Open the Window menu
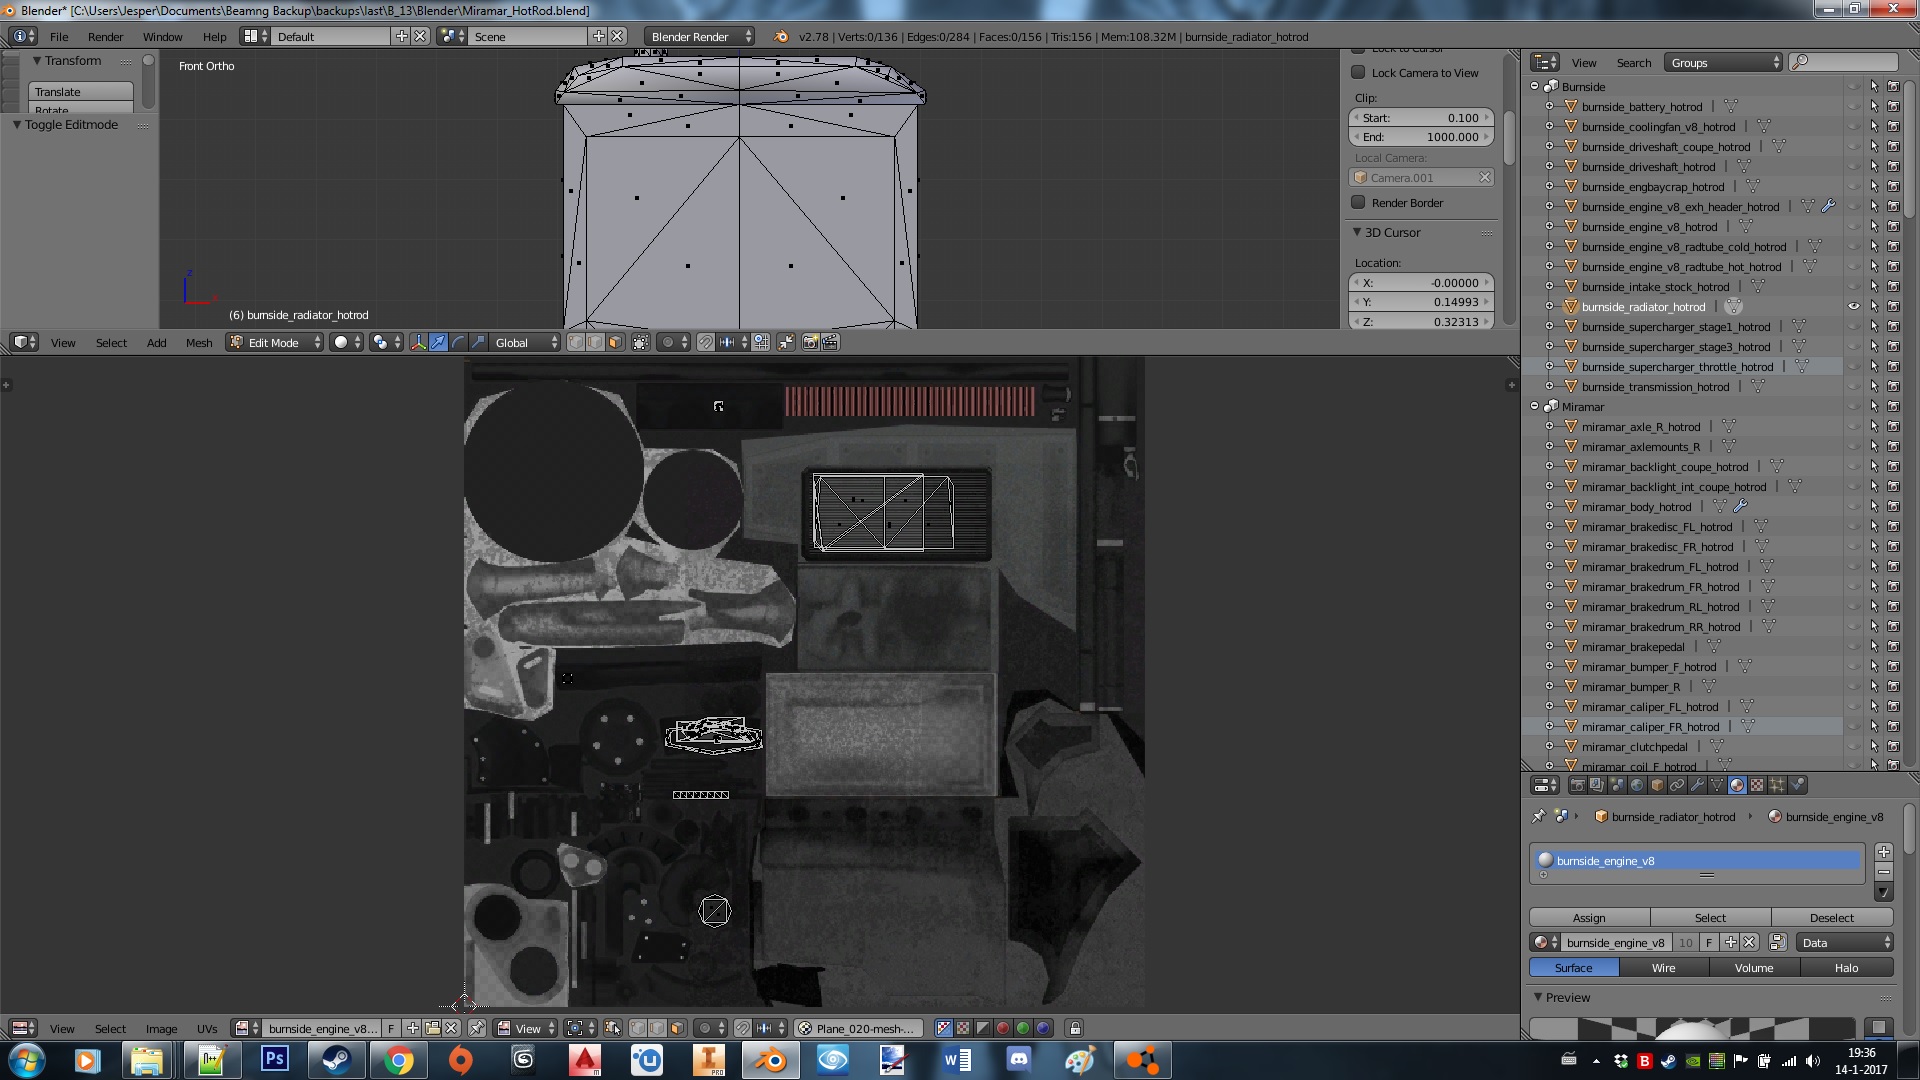The image size is (1920, 1080). 162,36
